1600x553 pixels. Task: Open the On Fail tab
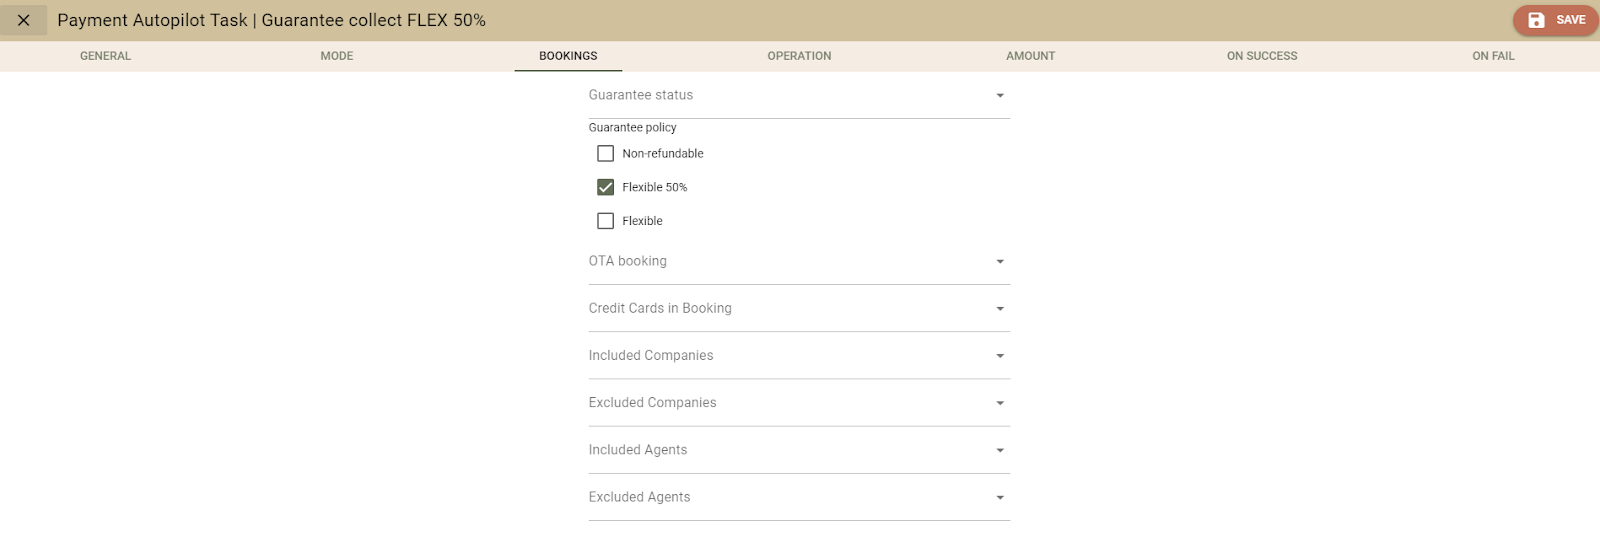[1493, 56]
